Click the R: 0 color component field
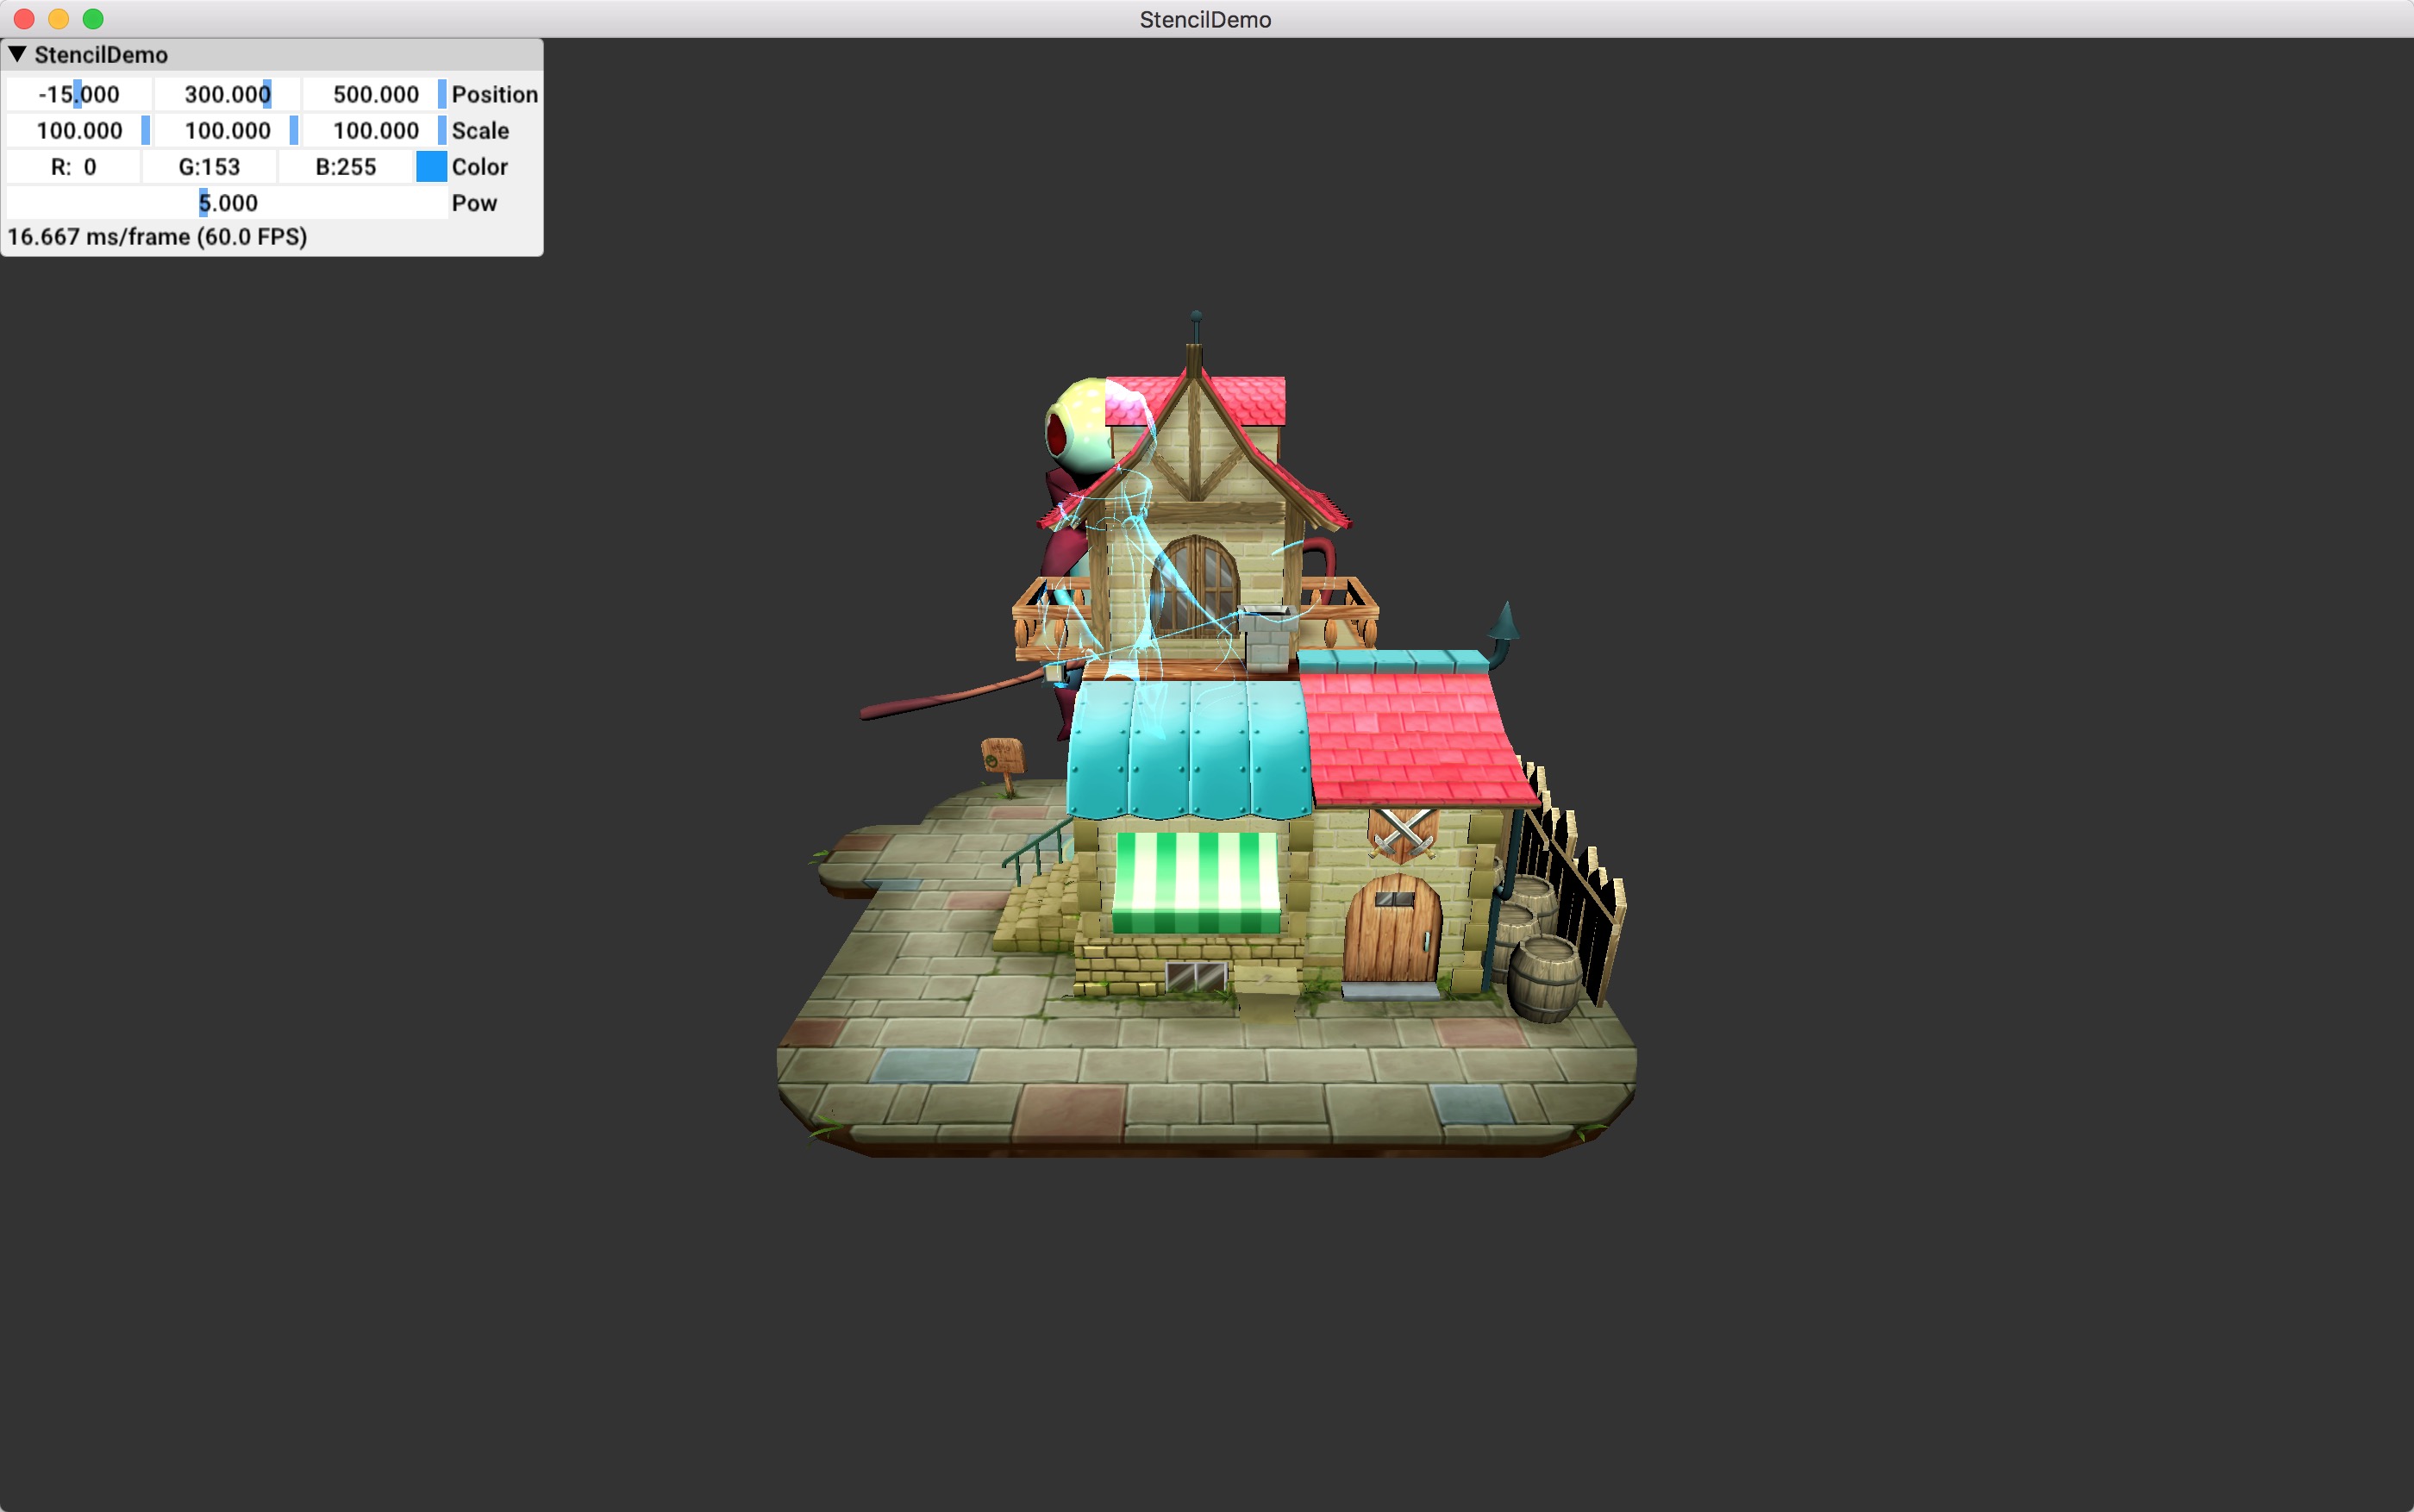2414x1512 pixels. tap(73, 167)
